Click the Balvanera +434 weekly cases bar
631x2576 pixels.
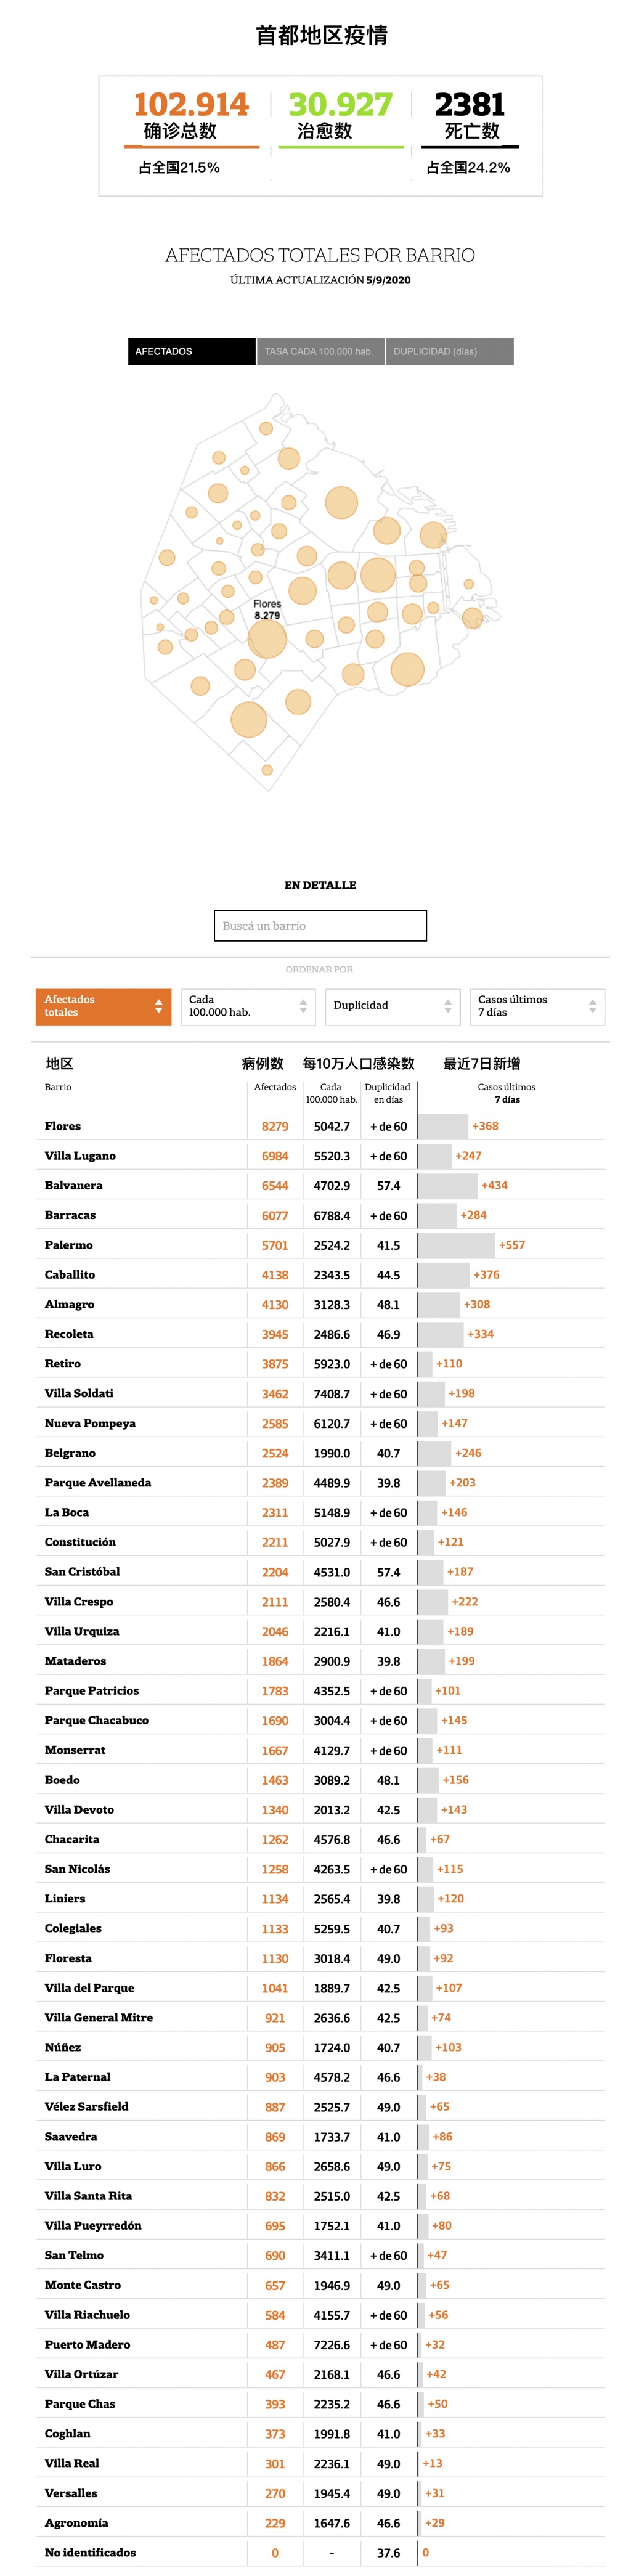[x=447, y=1185]
